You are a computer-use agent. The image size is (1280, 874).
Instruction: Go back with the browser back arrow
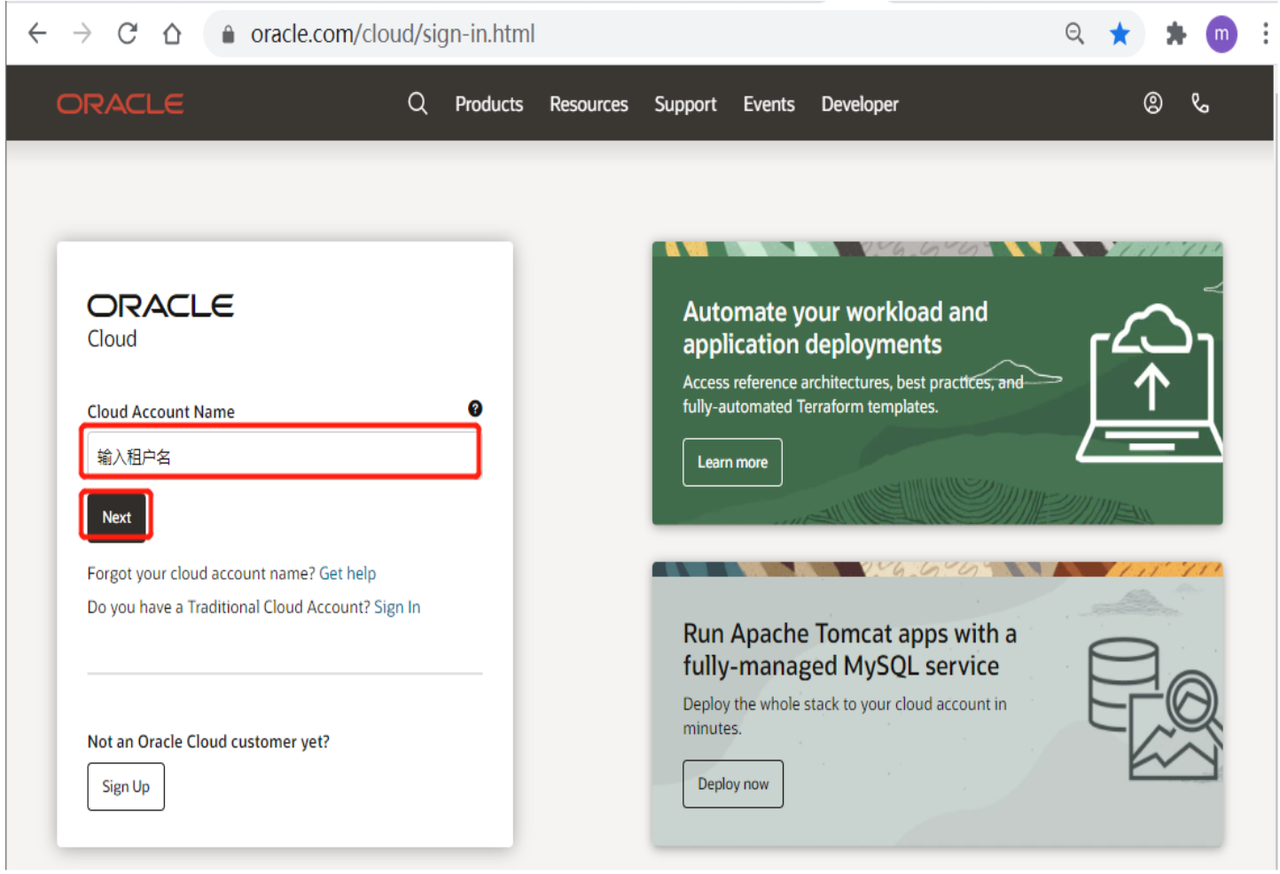click(x=37, y=34)
